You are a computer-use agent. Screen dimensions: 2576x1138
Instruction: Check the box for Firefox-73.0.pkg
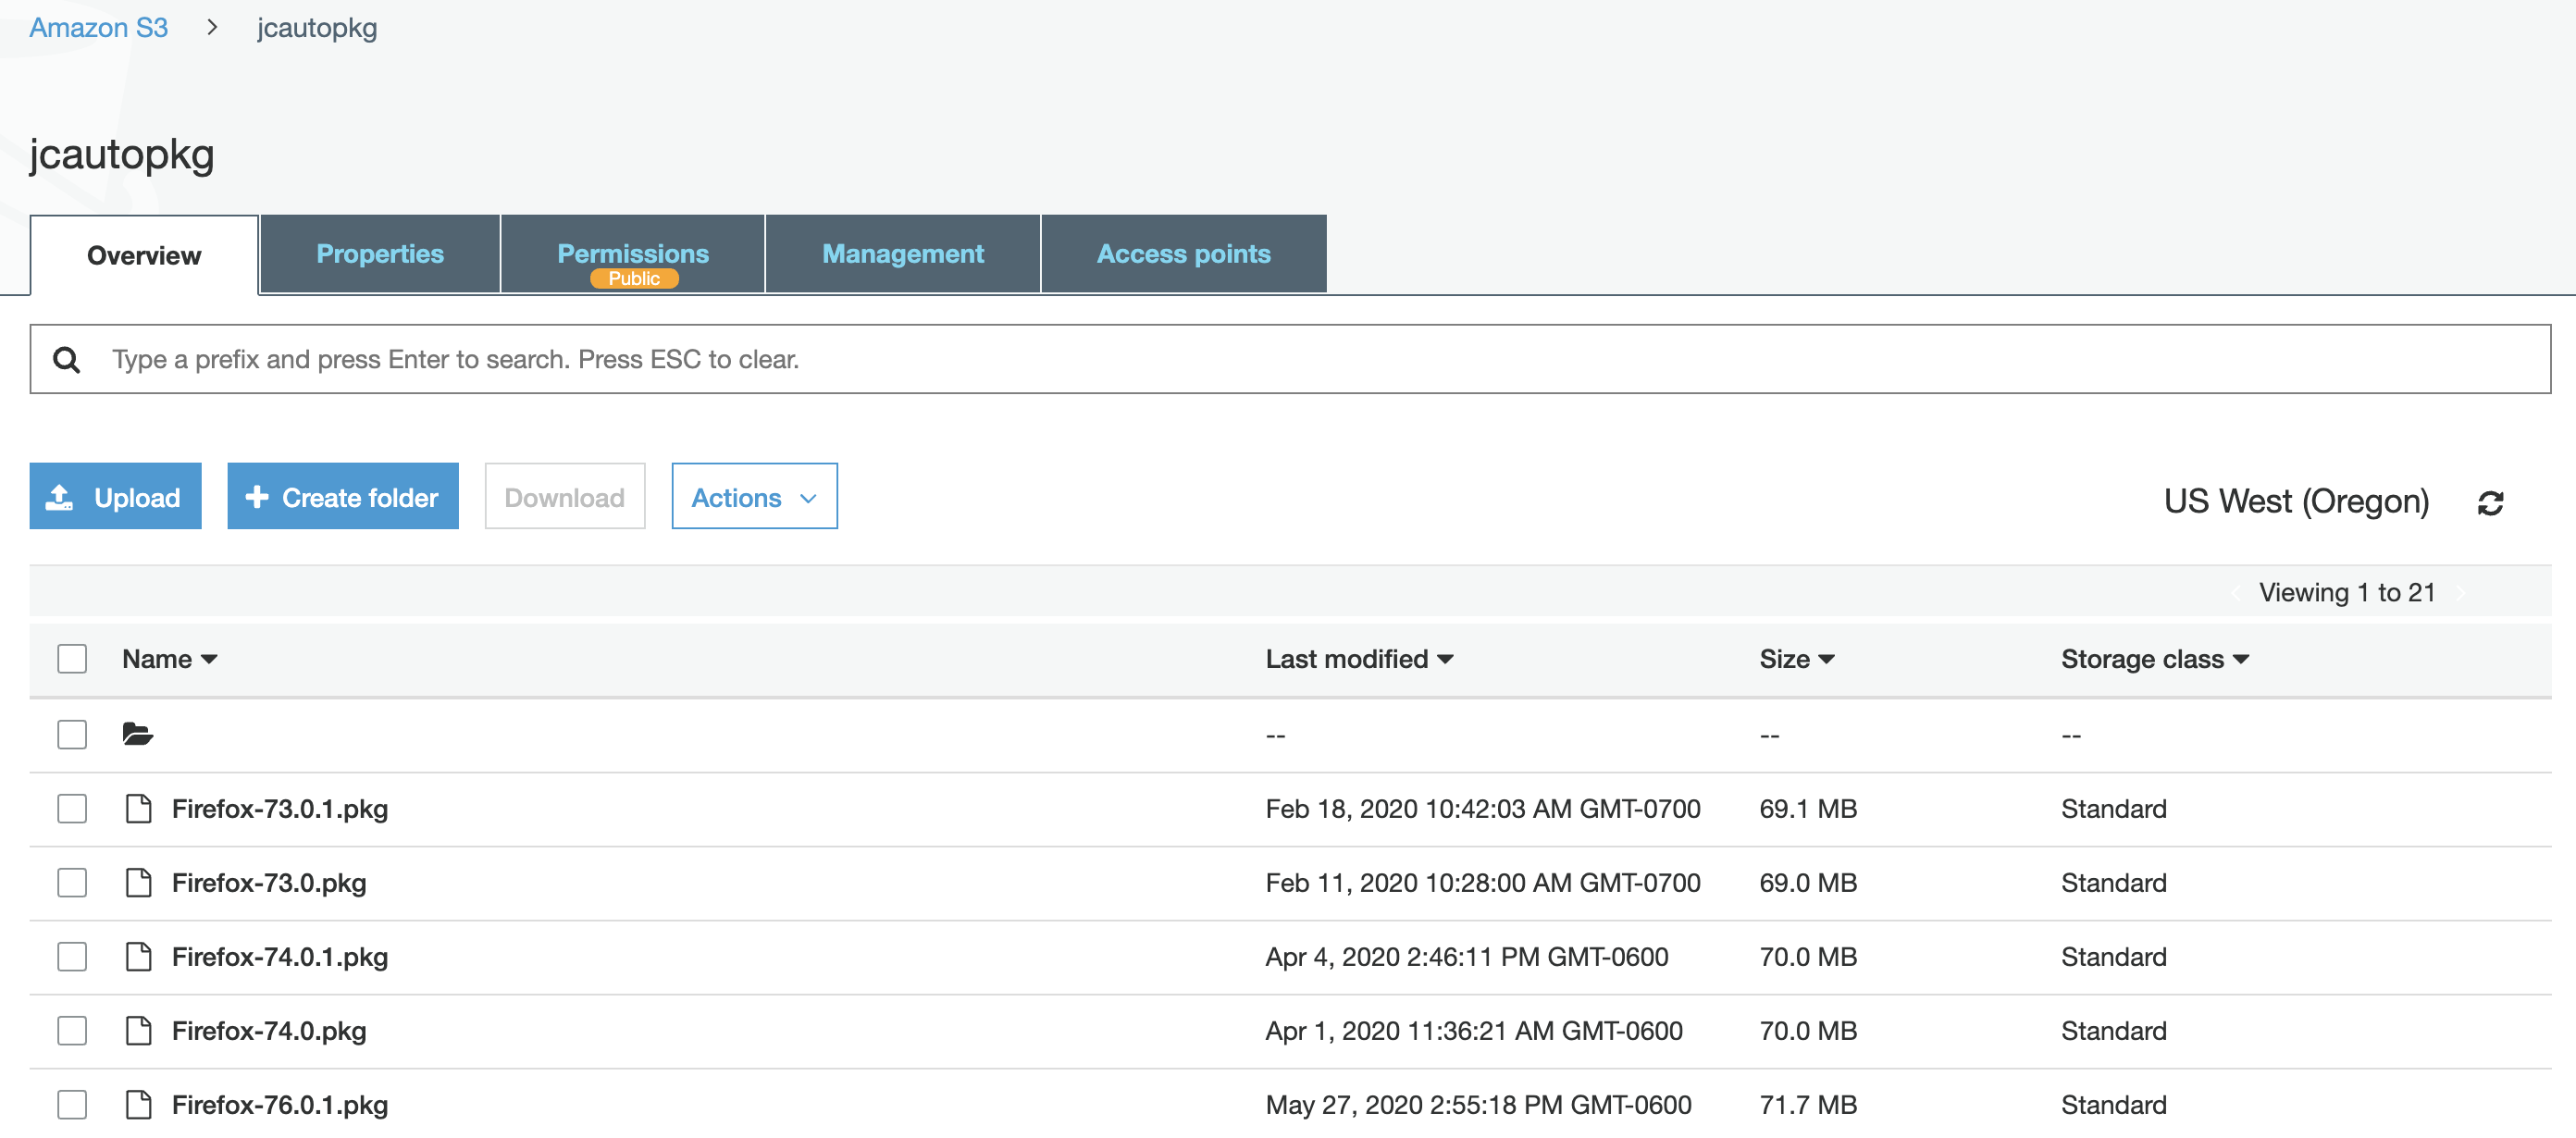coord(72,882)
